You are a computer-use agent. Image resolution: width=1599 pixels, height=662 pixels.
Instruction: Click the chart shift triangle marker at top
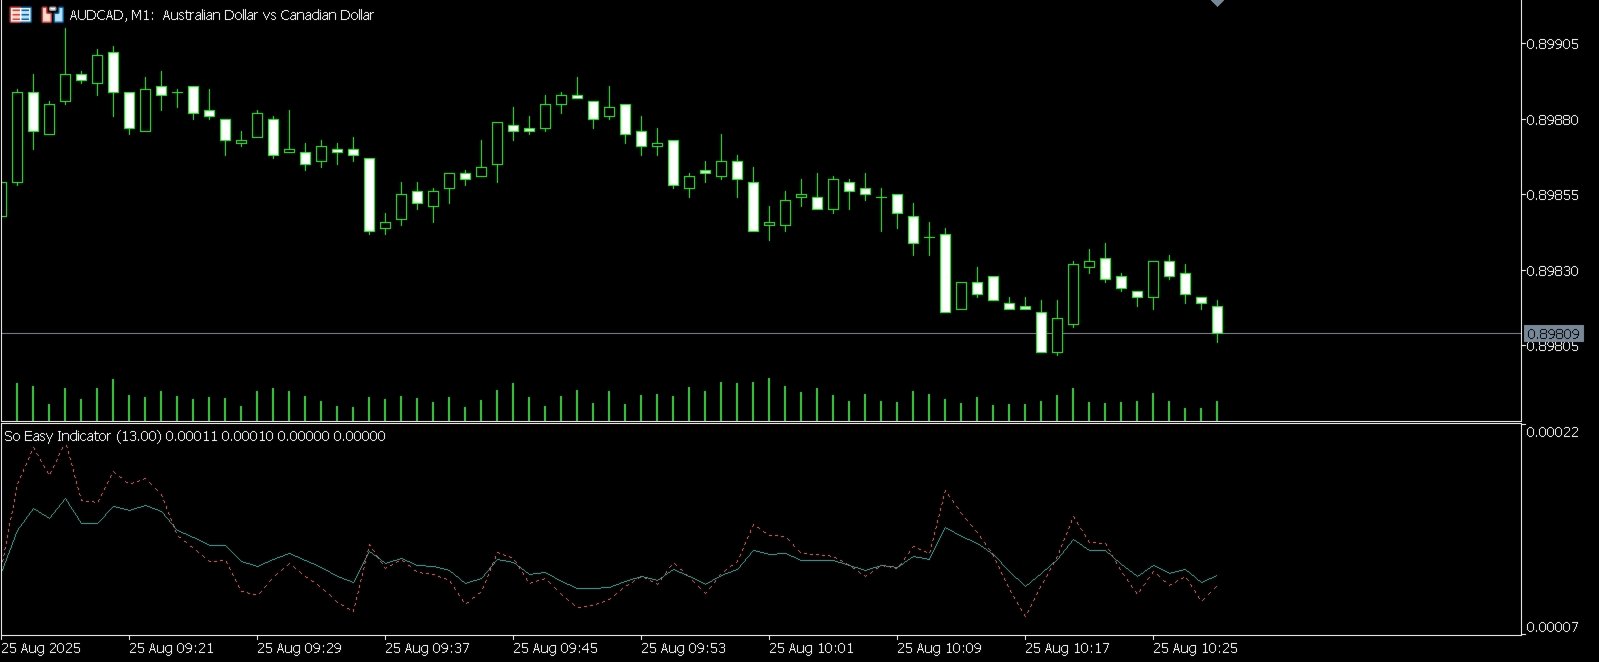click(1217, 3)
